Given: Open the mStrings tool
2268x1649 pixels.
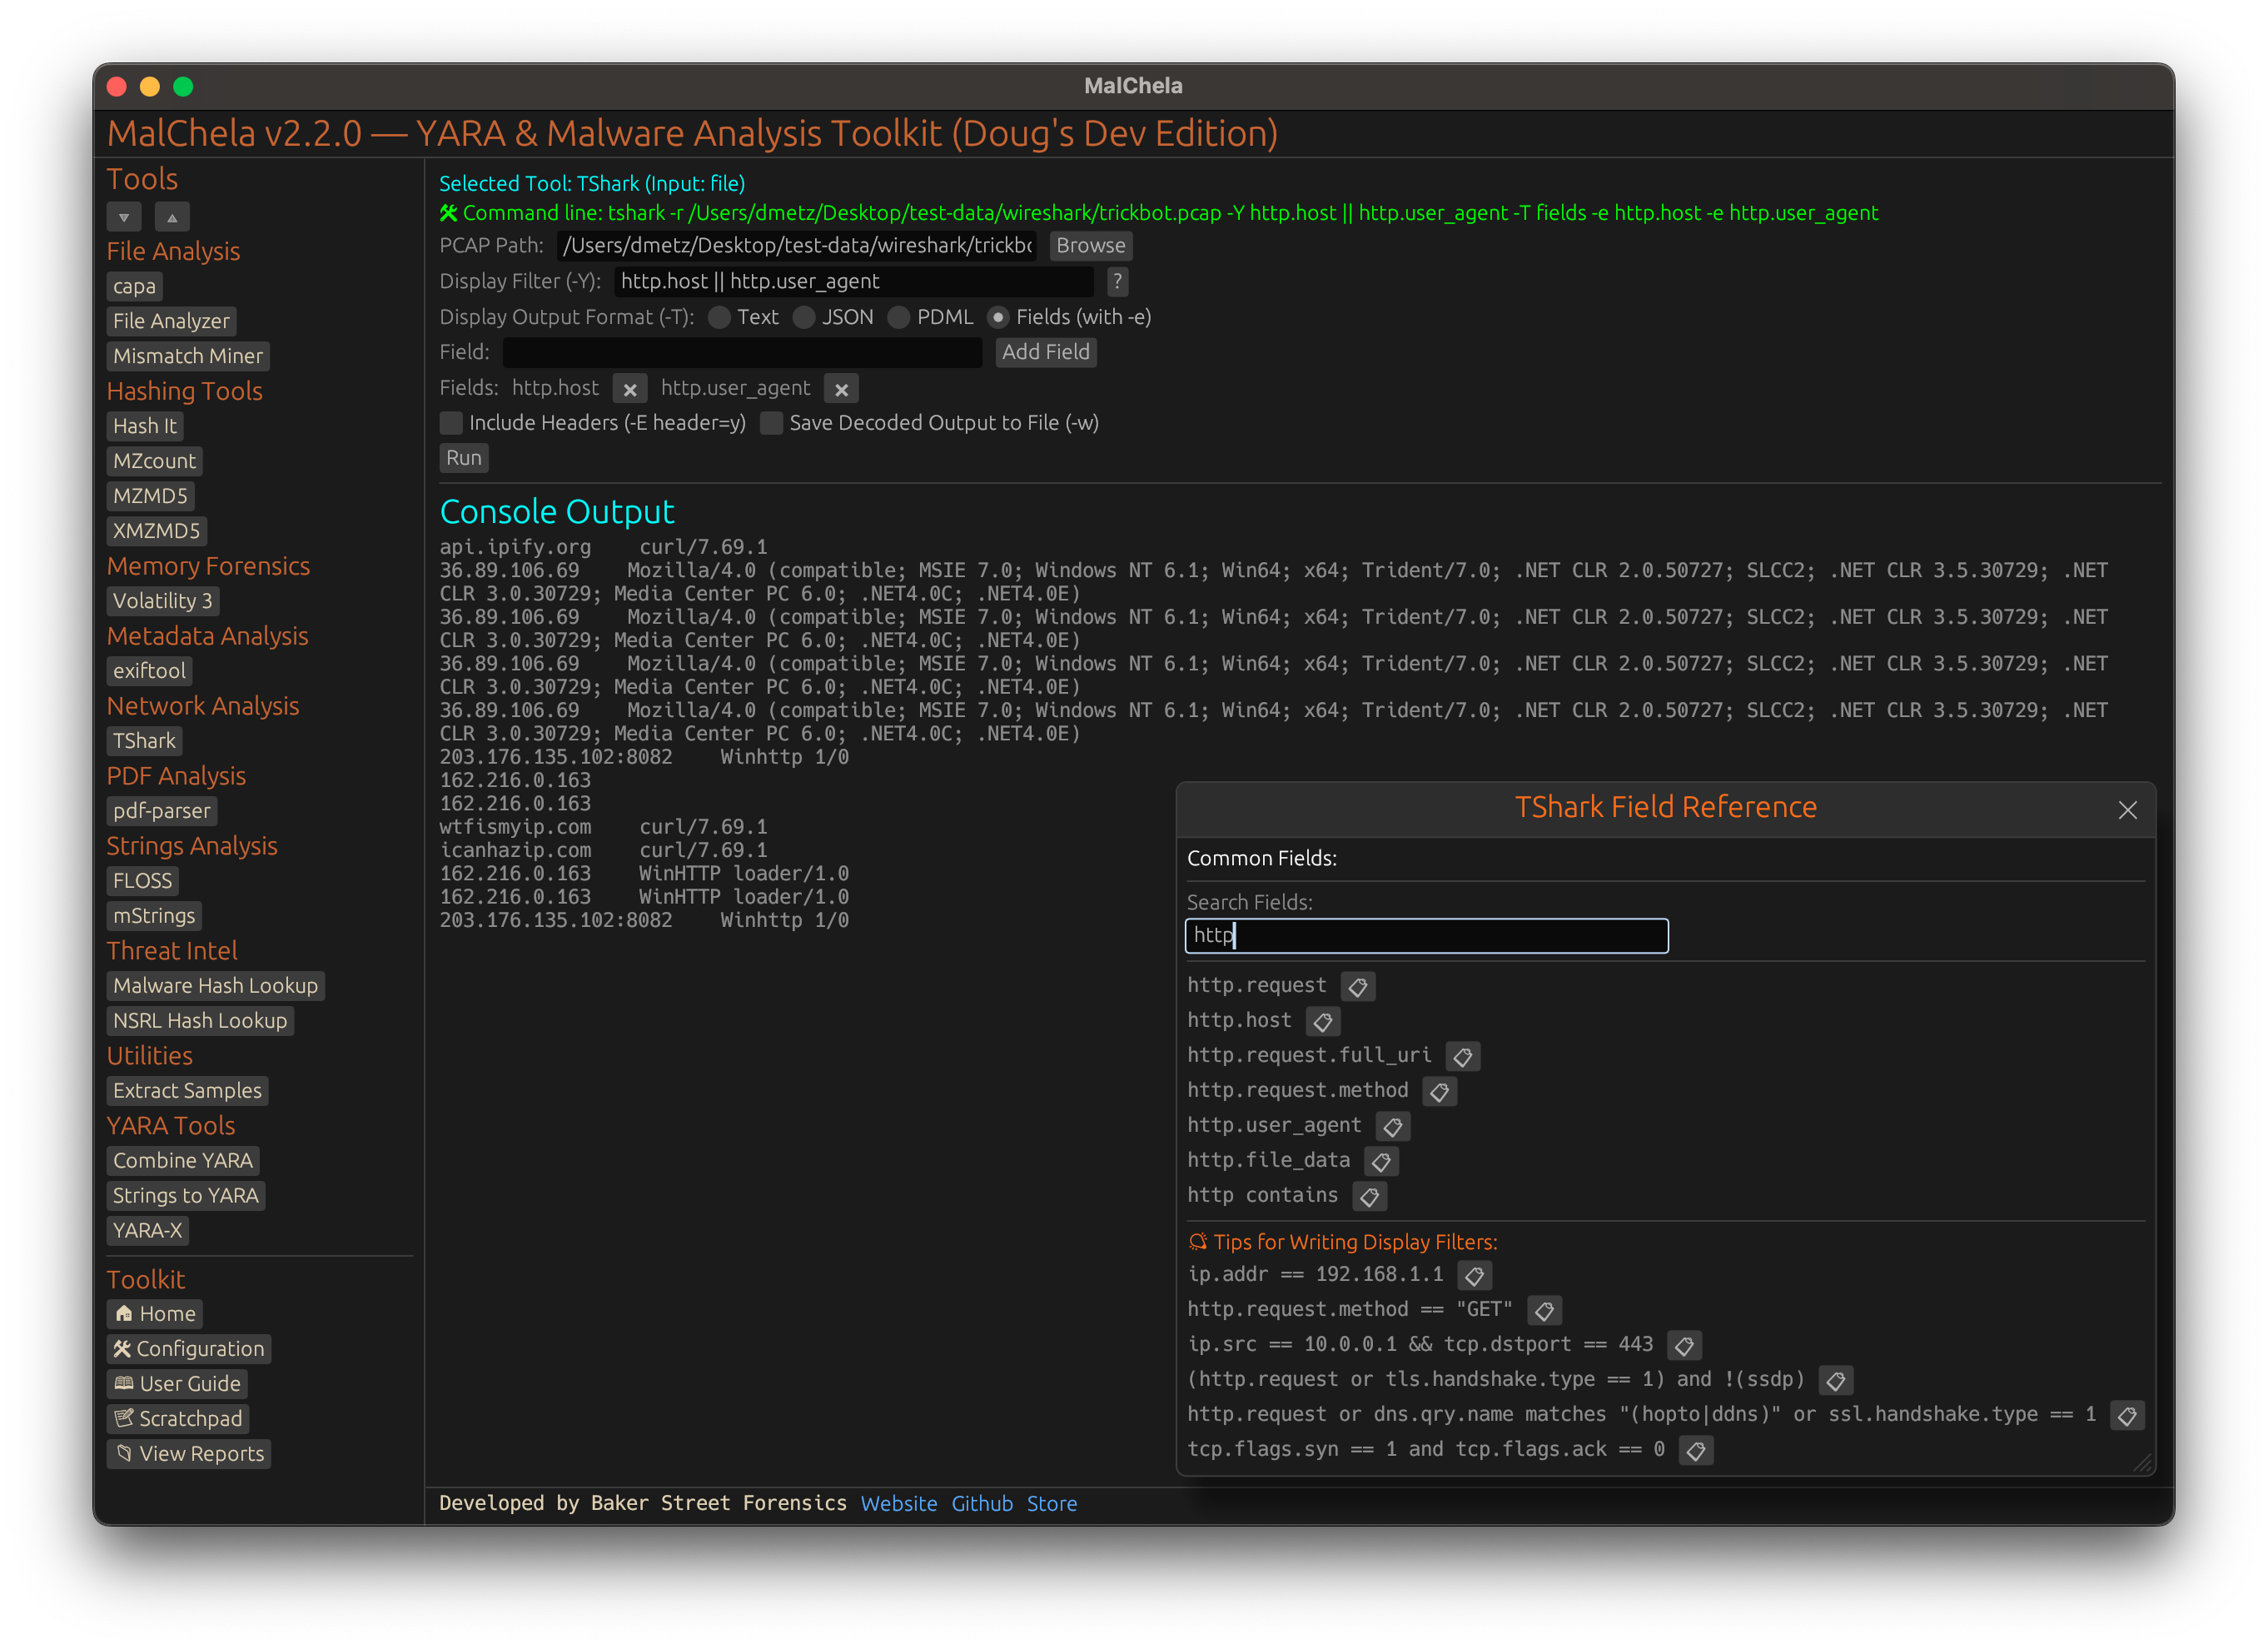Looking at the screenshot, I should pos(154,917).
